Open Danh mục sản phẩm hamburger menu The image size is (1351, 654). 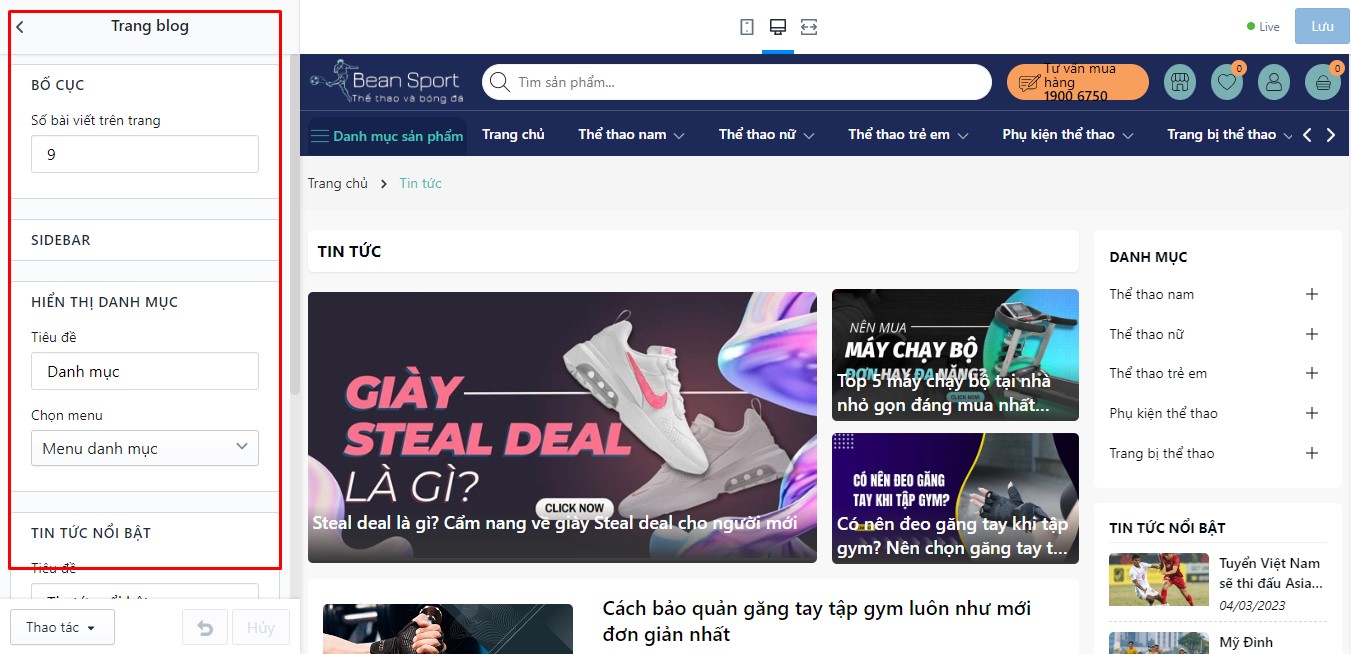coord(386,135)
